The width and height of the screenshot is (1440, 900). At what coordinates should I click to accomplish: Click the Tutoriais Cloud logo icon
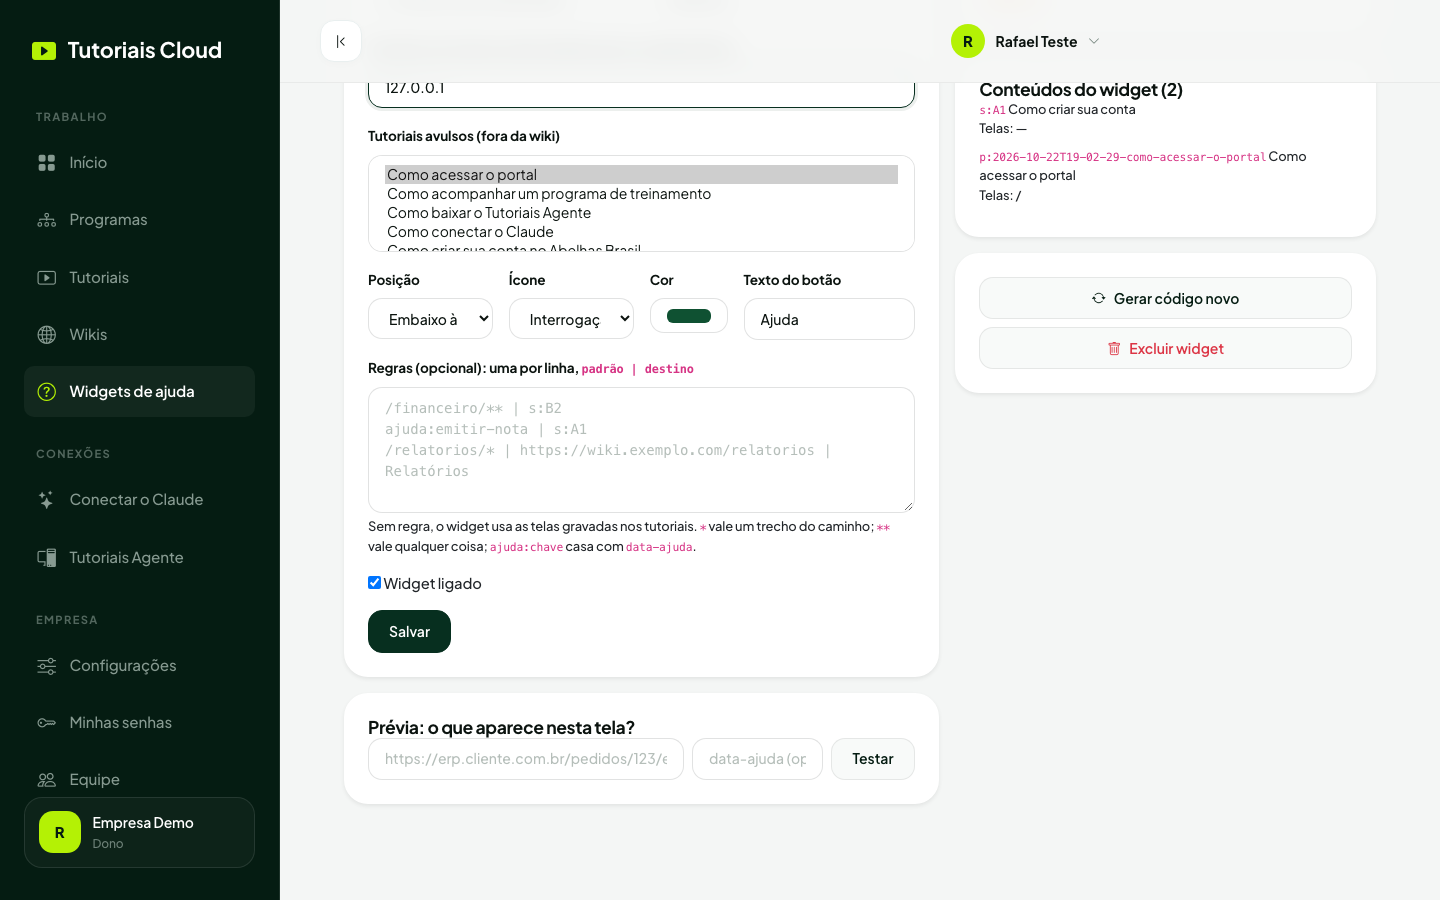(x=44, y=51)
